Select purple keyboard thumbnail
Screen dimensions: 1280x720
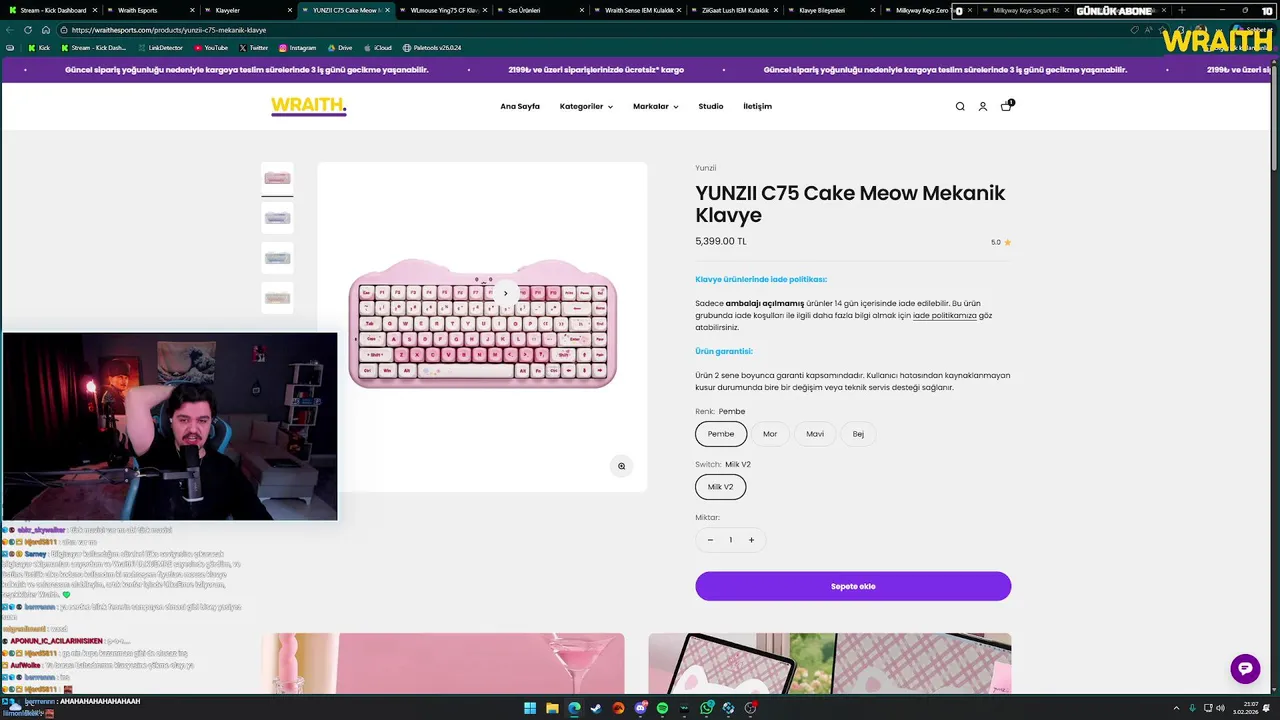277,218
